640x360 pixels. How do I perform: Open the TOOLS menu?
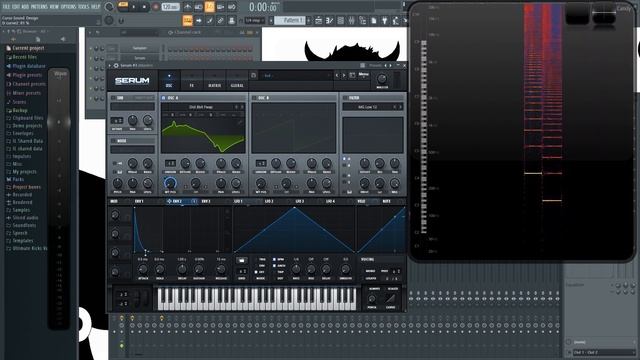(x=84, y=7)
